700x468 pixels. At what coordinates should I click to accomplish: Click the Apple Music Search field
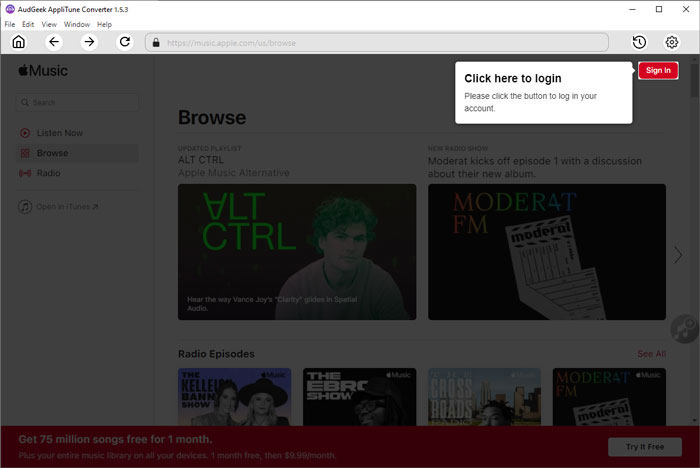coord(77,102)
